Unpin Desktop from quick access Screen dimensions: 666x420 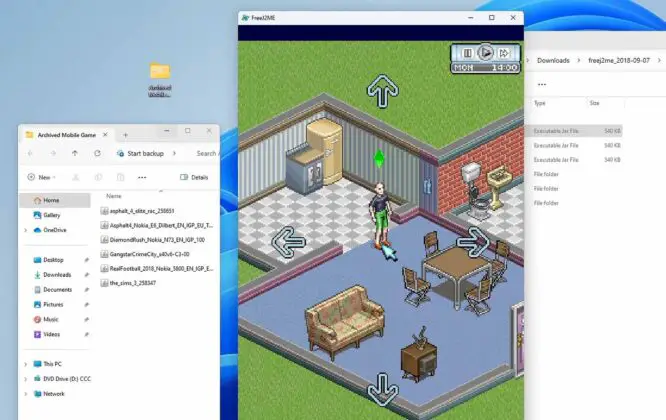(x=86, y=260)
